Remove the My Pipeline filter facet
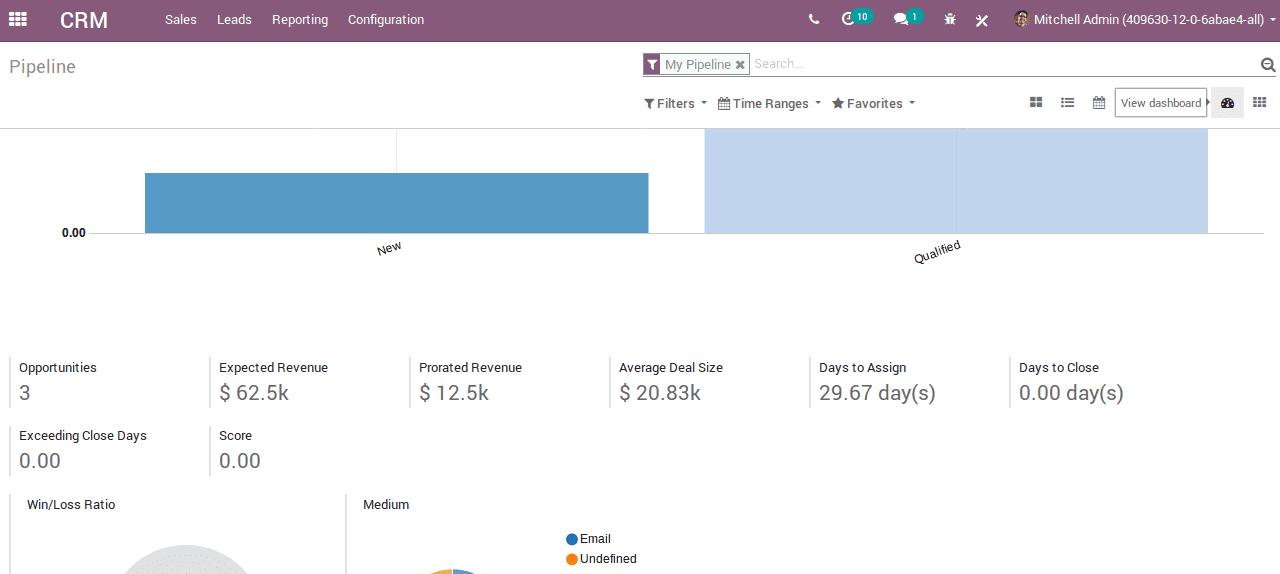1280x574 pixels. pos(740,65)
